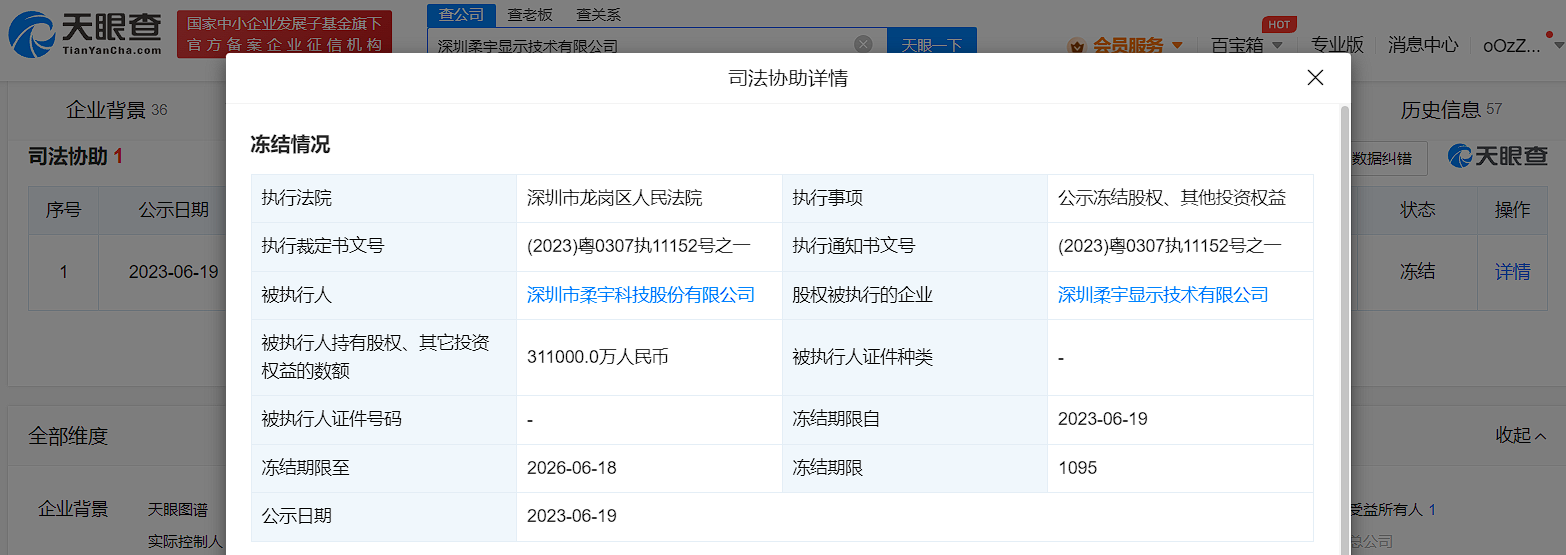Collapse the 全部维度 section with 收起
This screenshot has width=1566, height=555.
(1521, 435)
